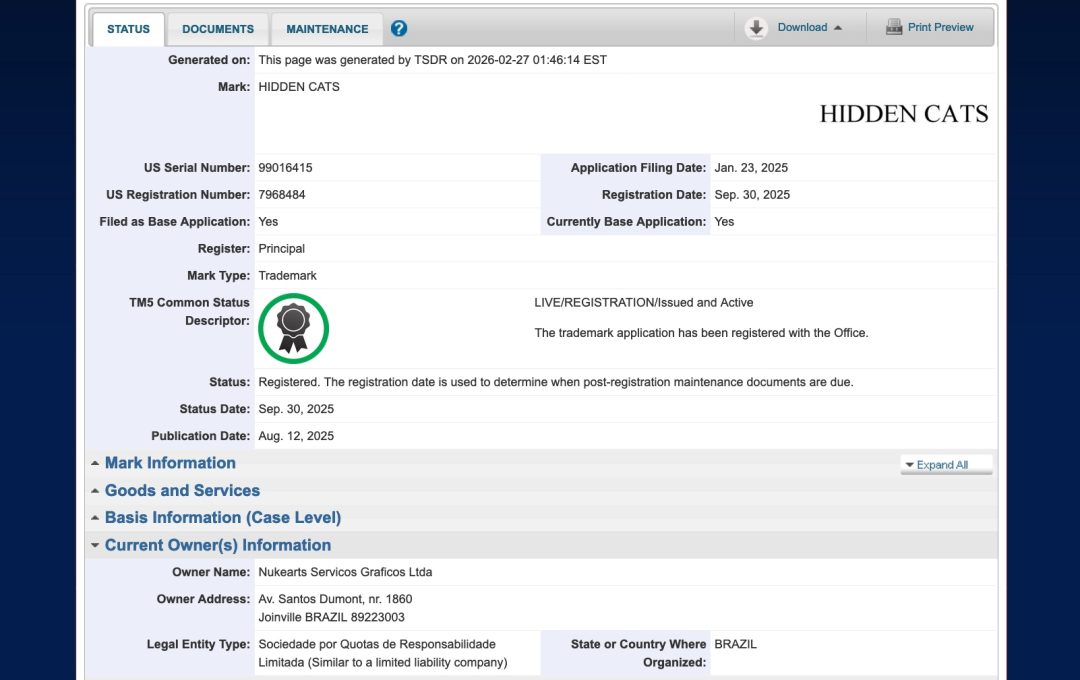Expand the Goods and Services section

(182, 490)
